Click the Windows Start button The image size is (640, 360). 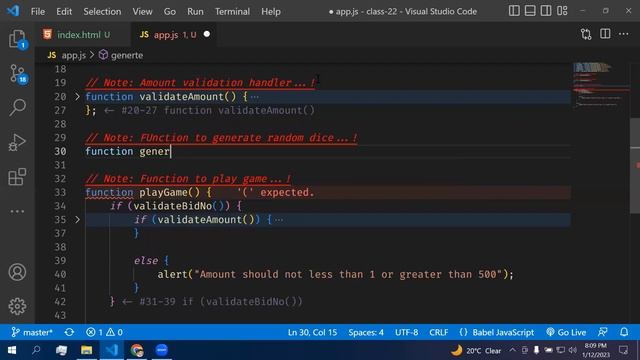(12, 350)
